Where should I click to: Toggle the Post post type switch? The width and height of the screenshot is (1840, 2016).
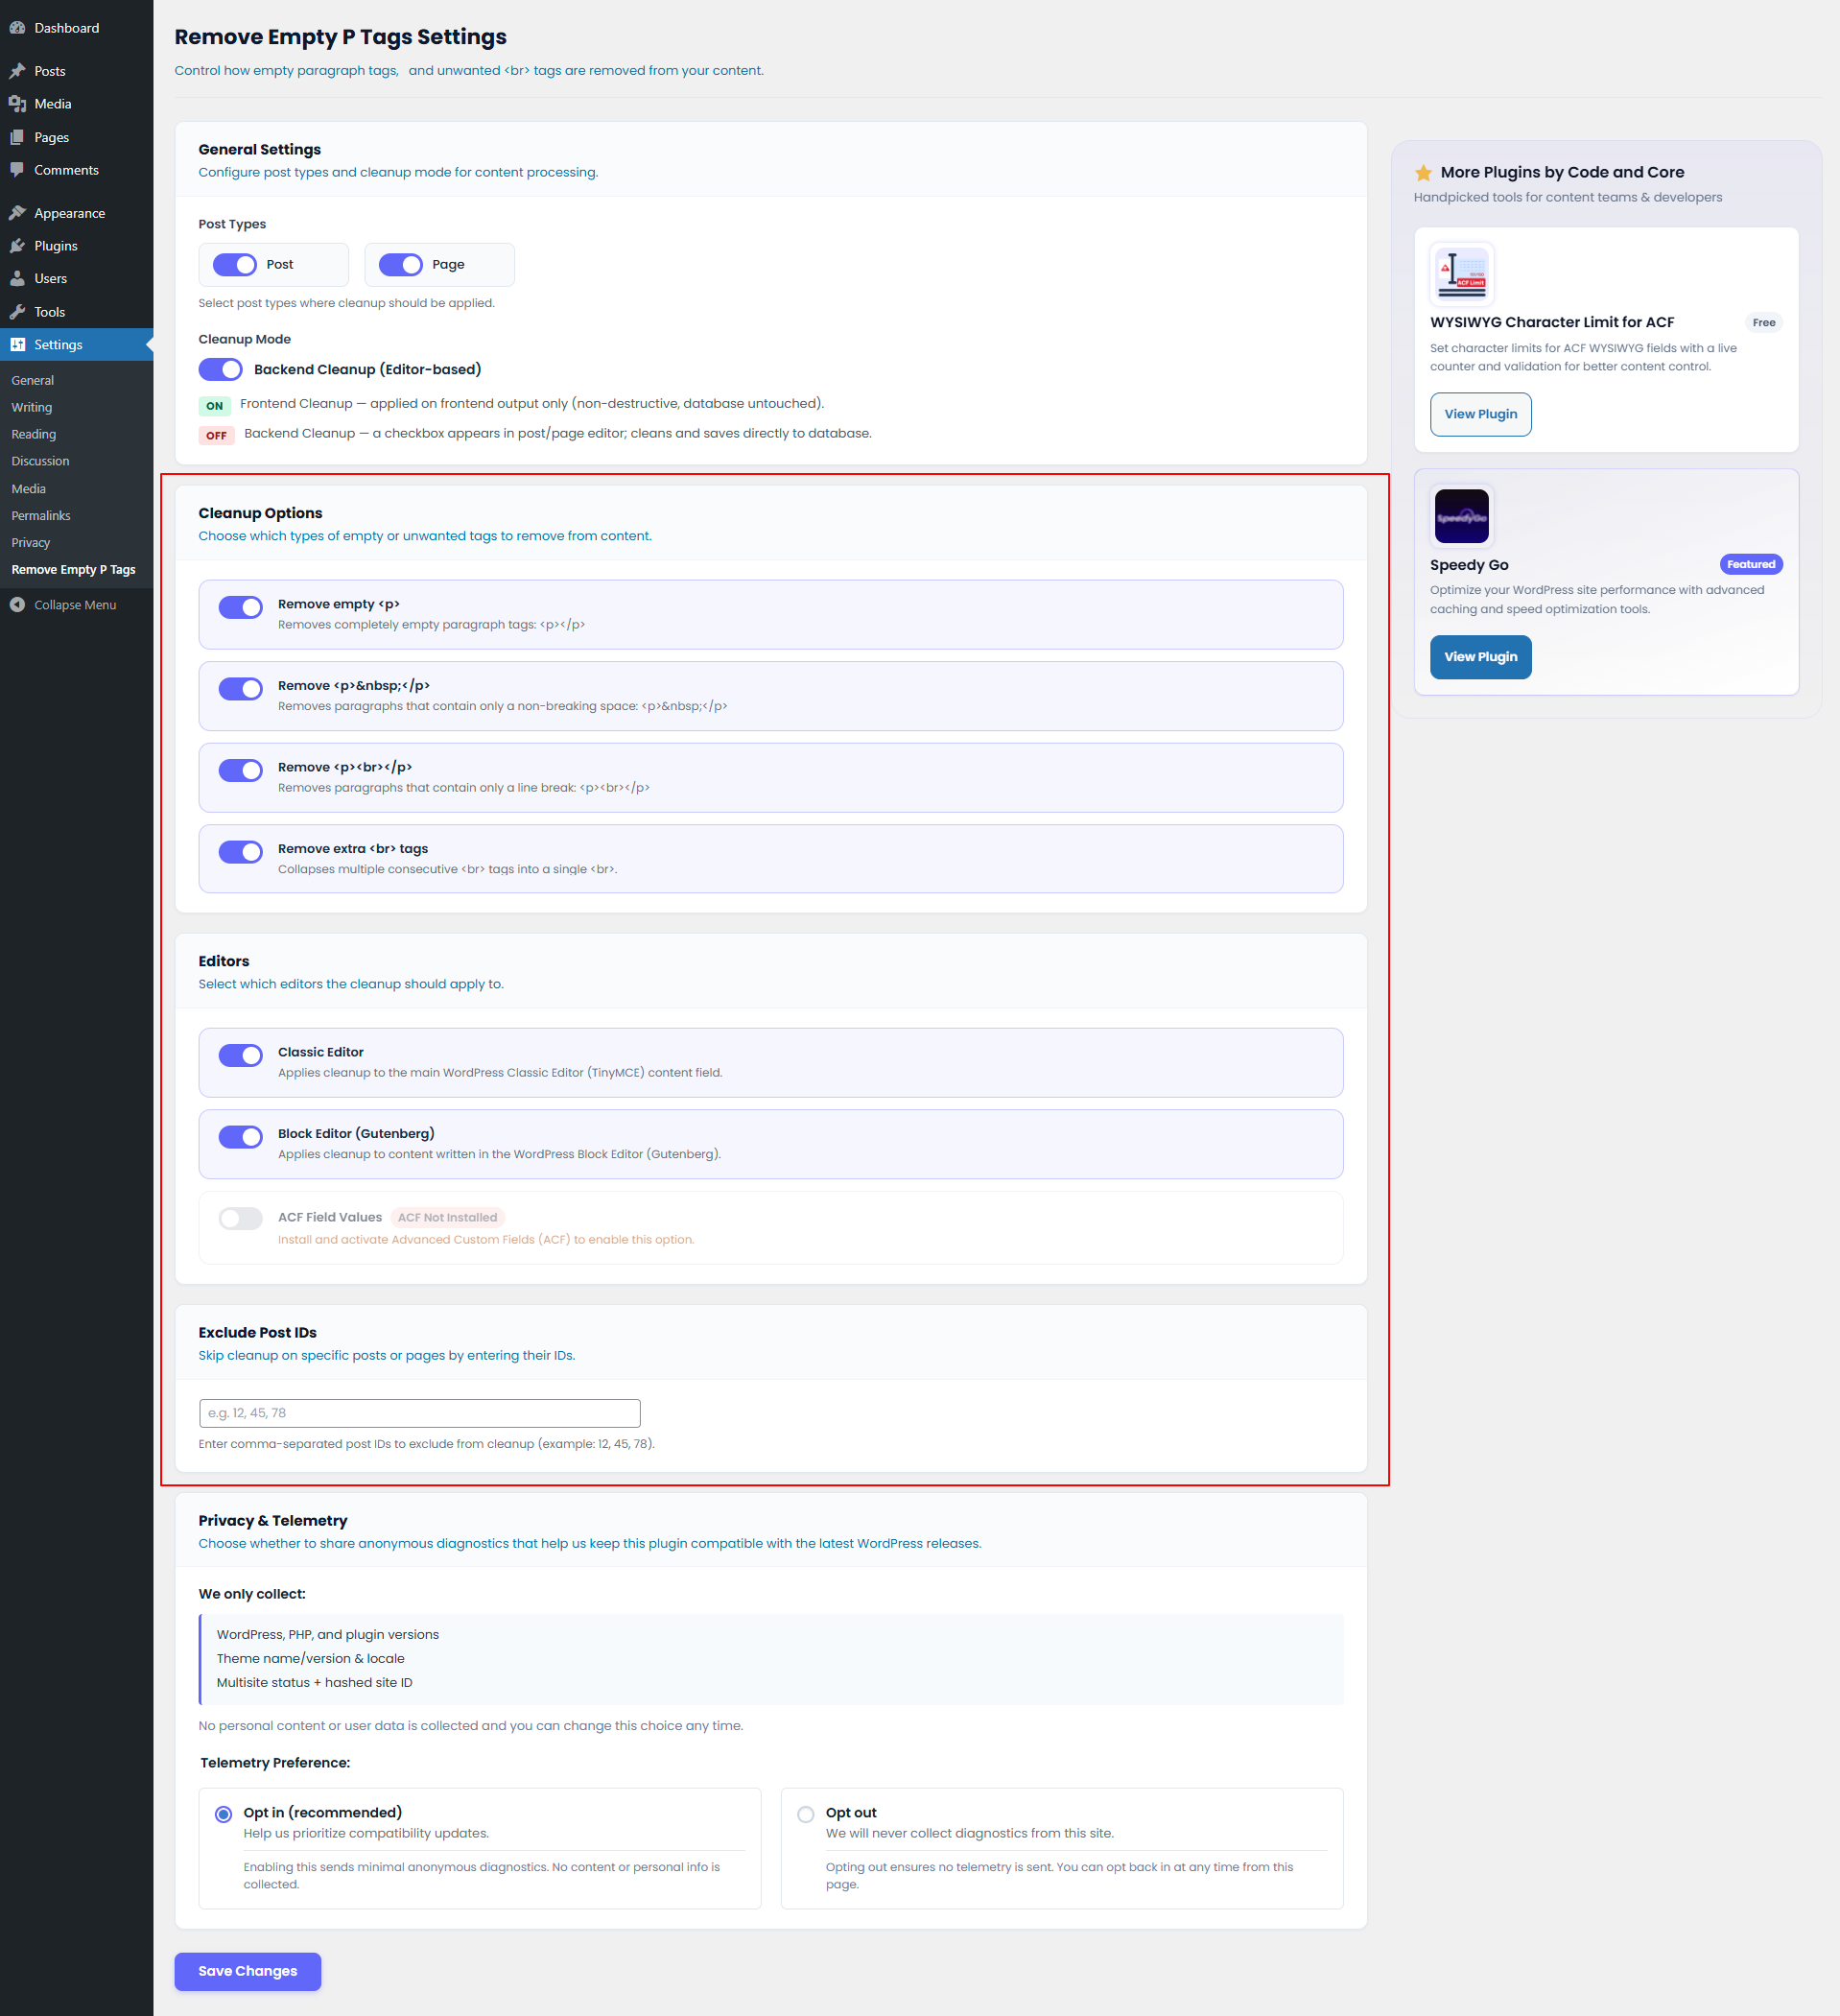click(235, 265)
